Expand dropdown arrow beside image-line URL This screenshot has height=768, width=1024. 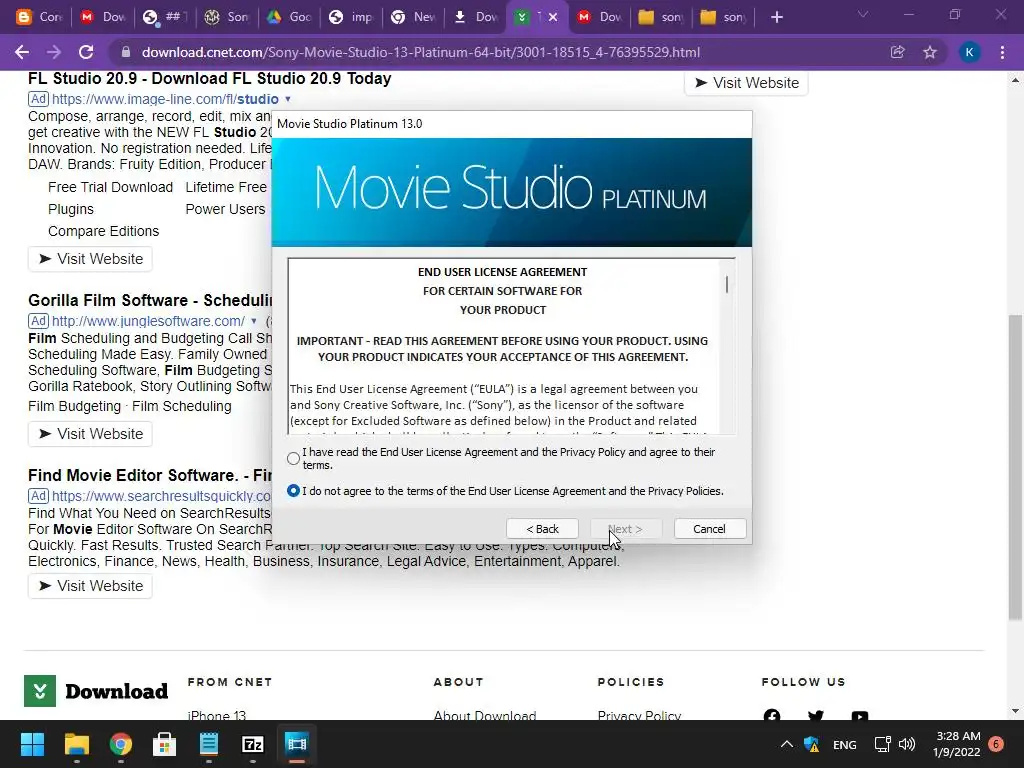click(287, 99)
